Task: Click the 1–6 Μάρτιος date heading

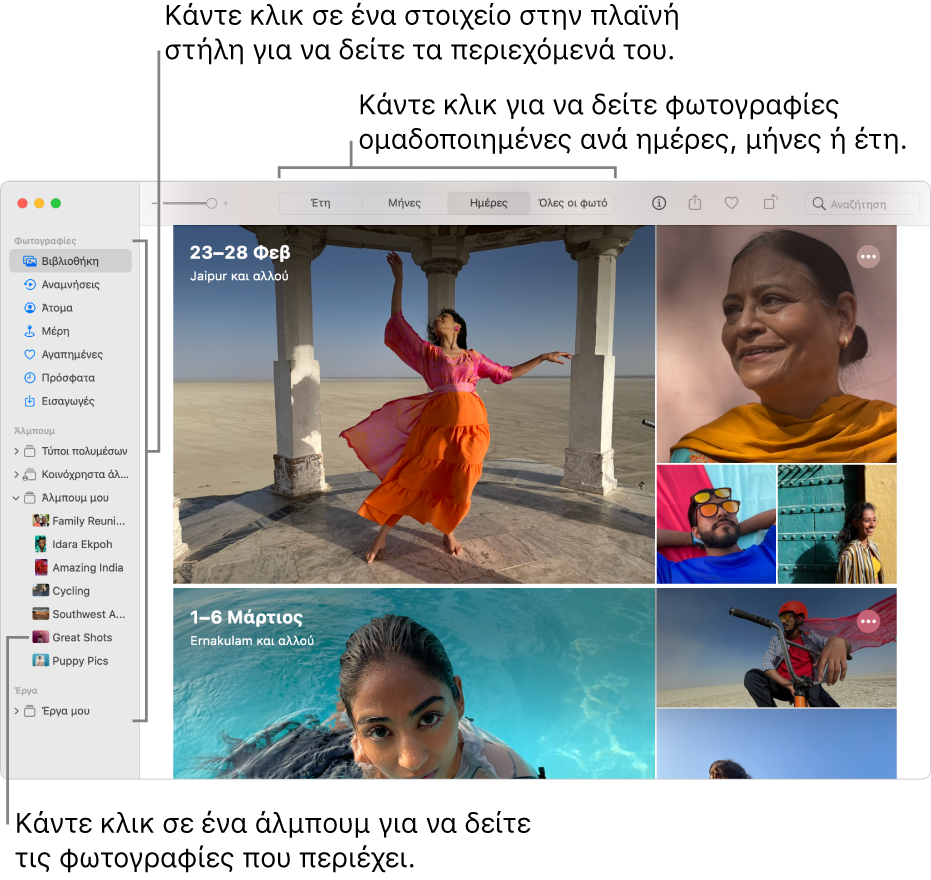Action: coord(246,618)
